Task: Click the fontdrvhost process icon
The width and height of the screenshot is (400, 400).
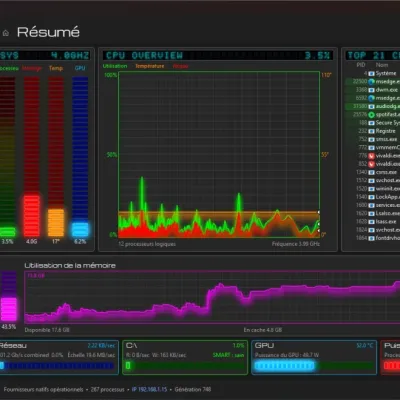Action: (x=371, y=238)
